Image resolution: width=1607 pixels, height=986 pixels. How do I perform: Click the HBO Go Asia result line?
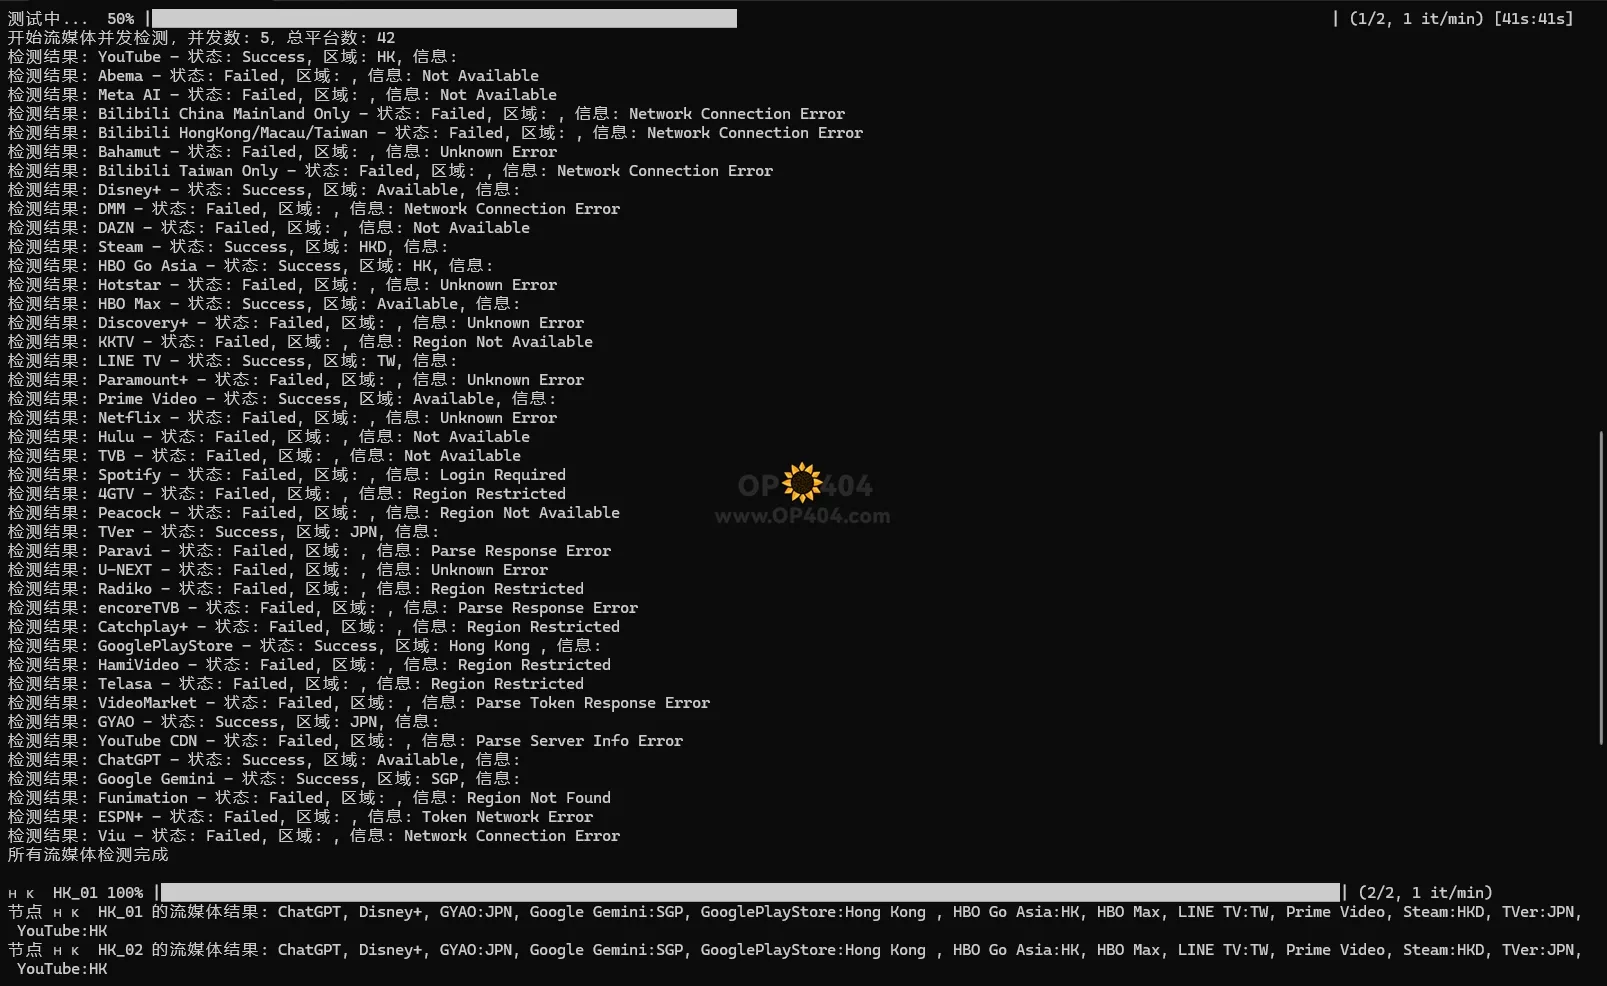(x=251, y=266)
